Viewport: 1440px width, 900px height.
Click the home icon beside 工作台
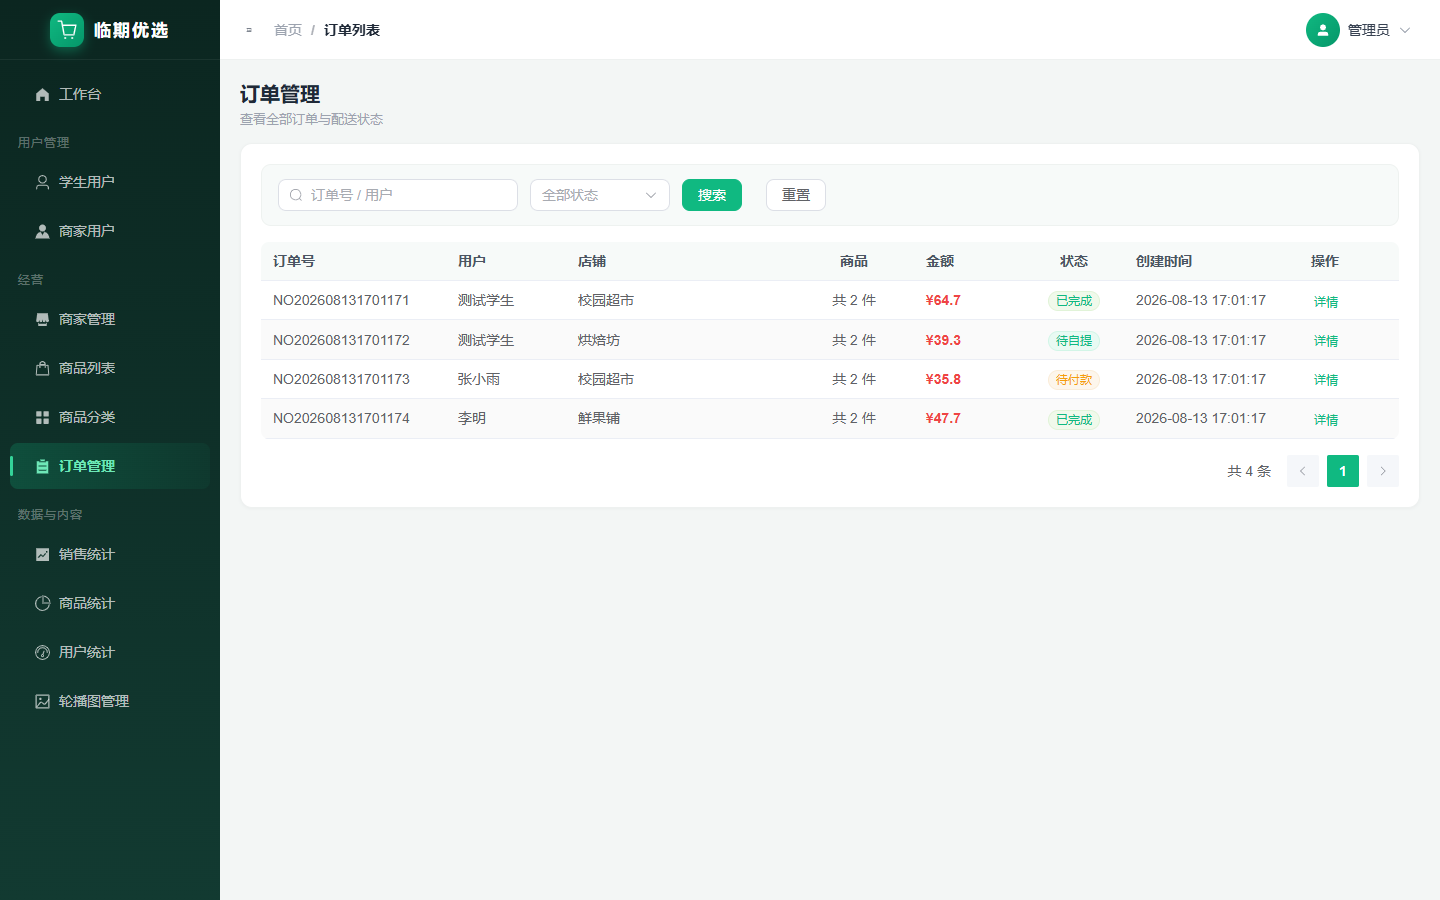[42, 94]
